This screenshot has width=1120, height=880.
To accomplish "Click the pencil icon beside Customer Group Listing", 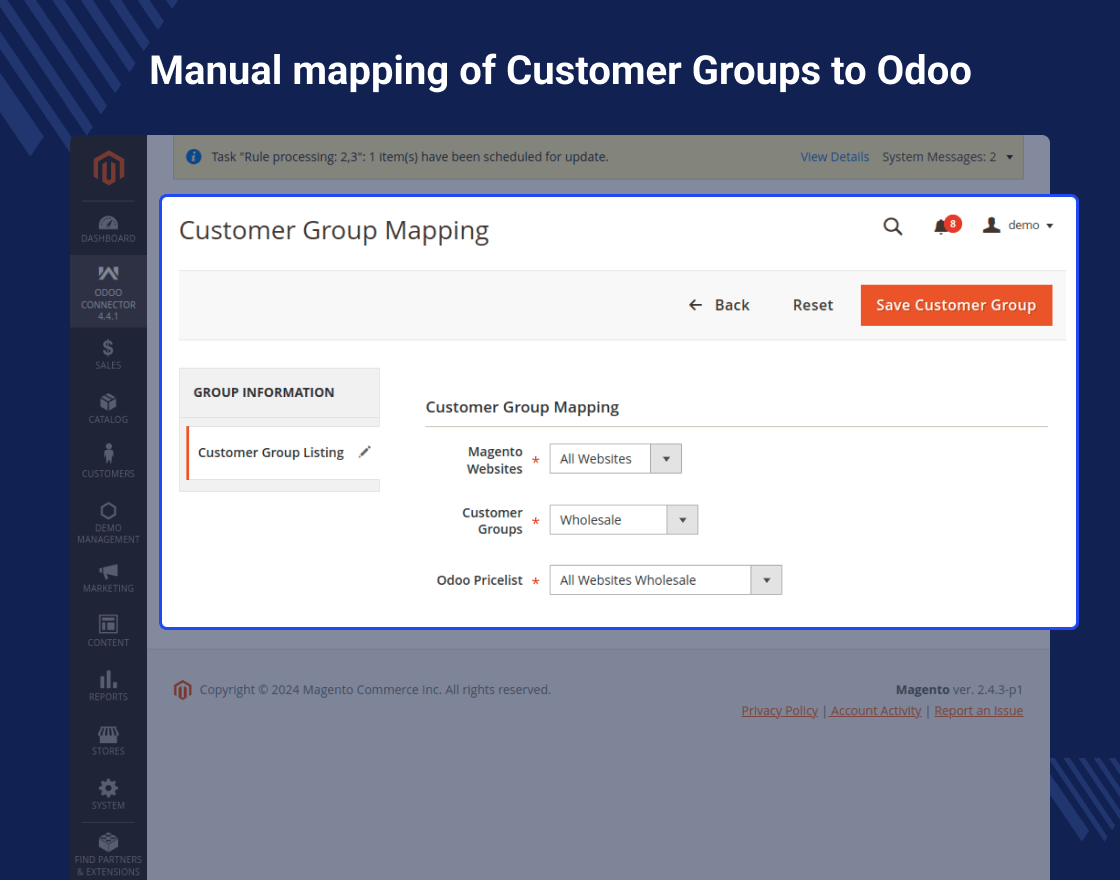I will coord(365,451).
